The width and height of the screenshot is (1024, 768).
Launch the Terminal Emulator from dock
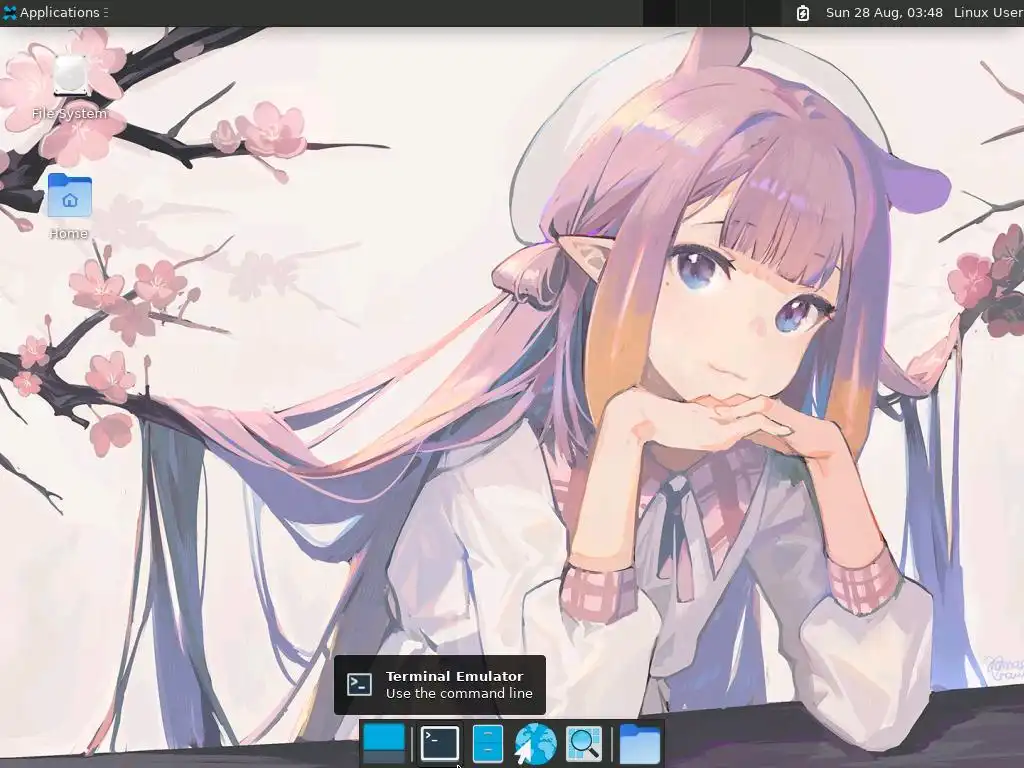coord(440,743)
